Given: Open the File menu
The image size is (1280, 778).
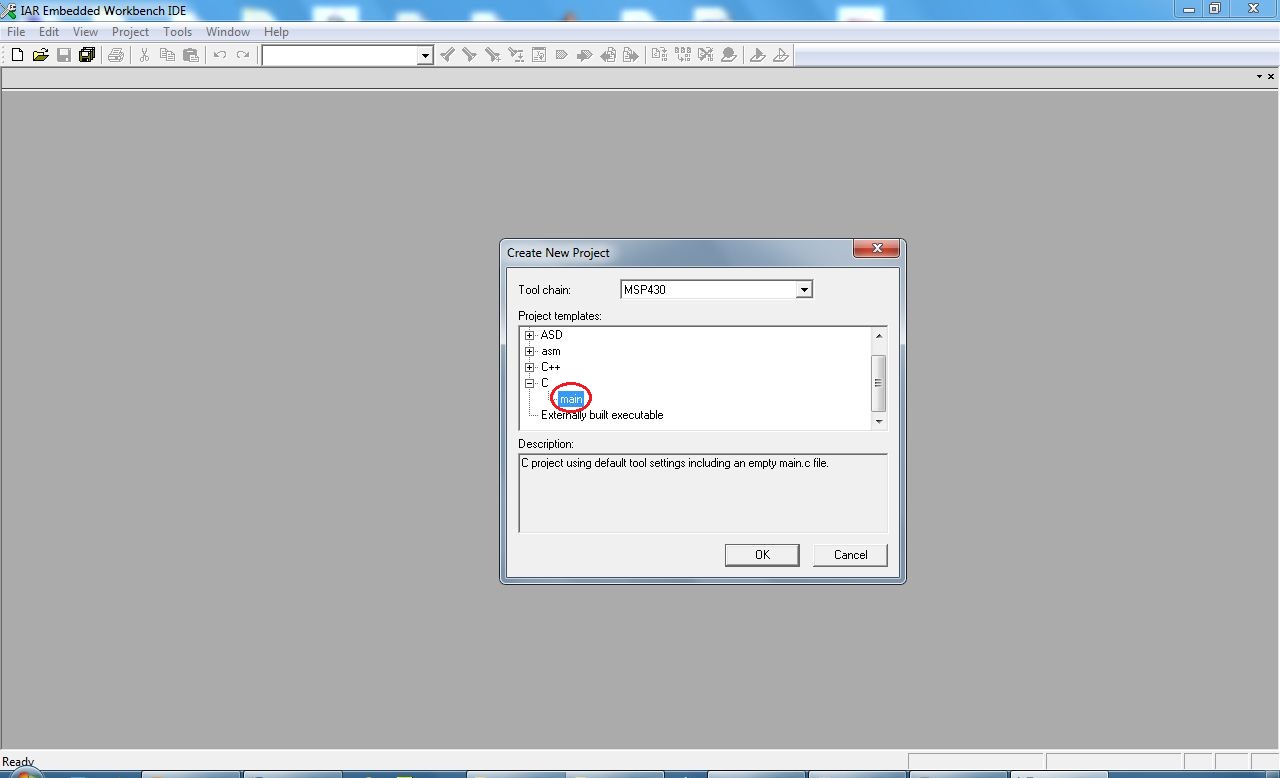Looking at the screenshot, I should click(x=16, y=32).
